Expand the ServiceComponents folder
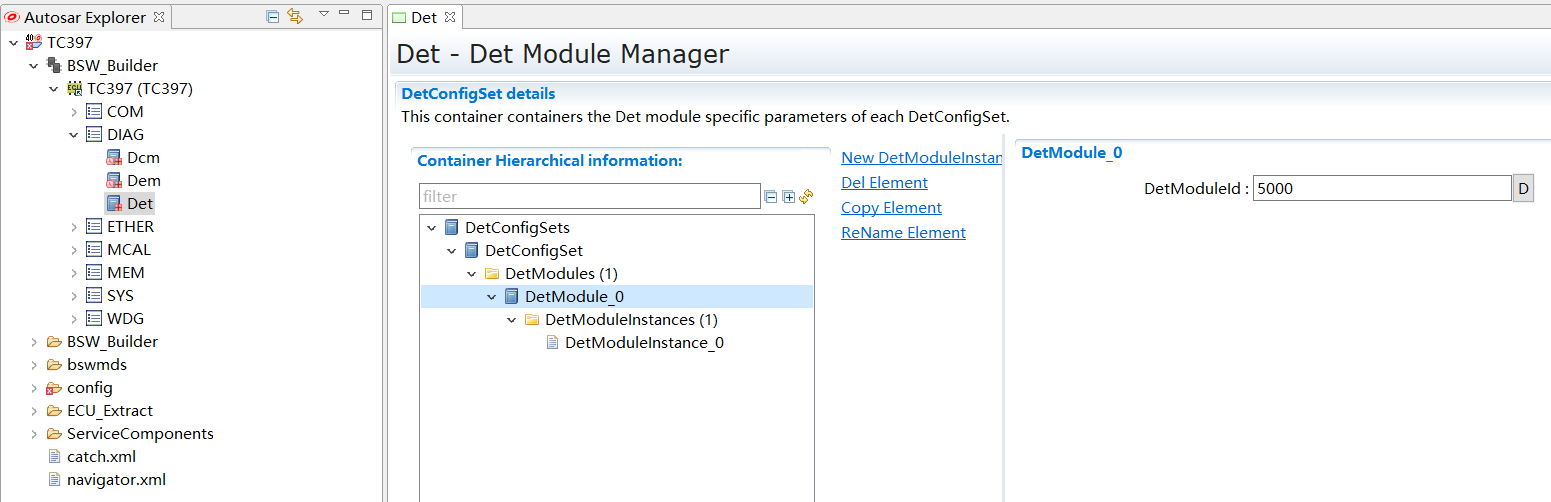 pos(34,434)
